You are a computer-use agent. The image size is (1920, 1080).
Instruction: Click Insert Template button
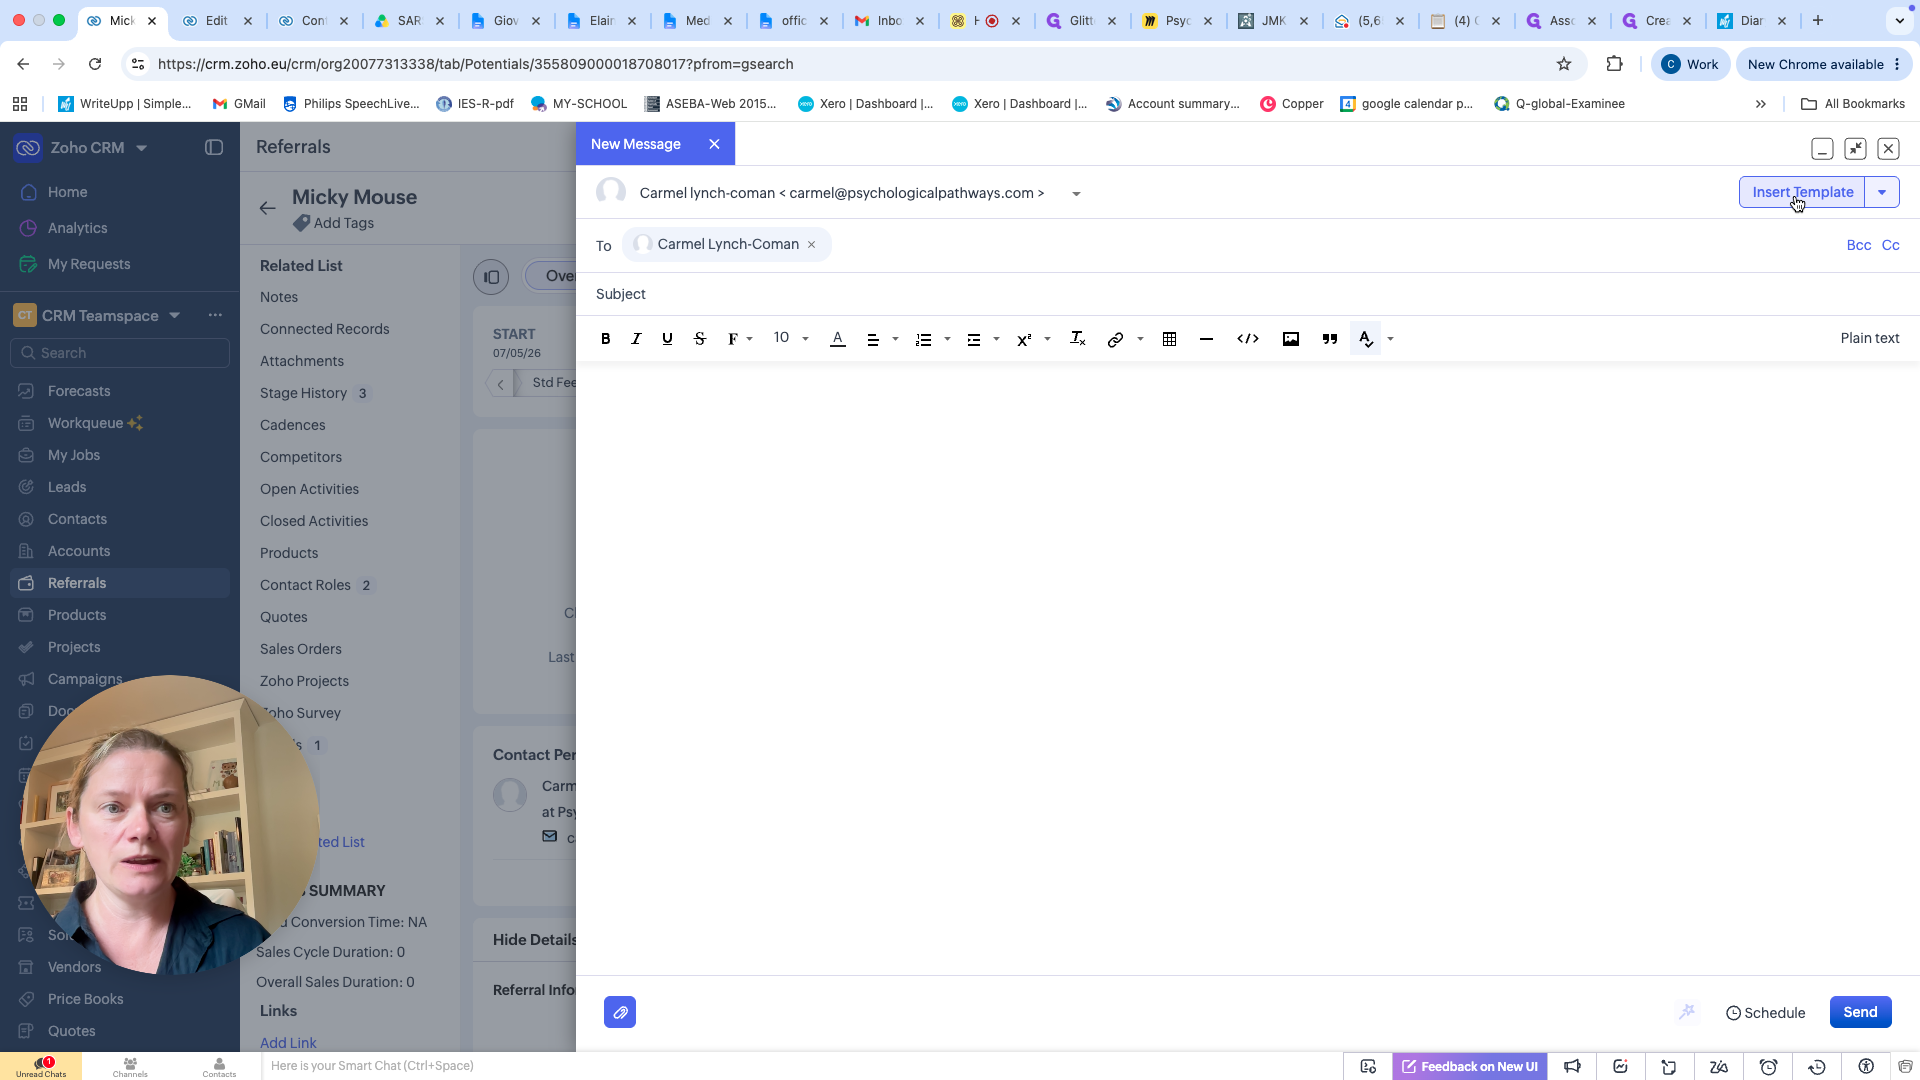[x=1802, y=192]
